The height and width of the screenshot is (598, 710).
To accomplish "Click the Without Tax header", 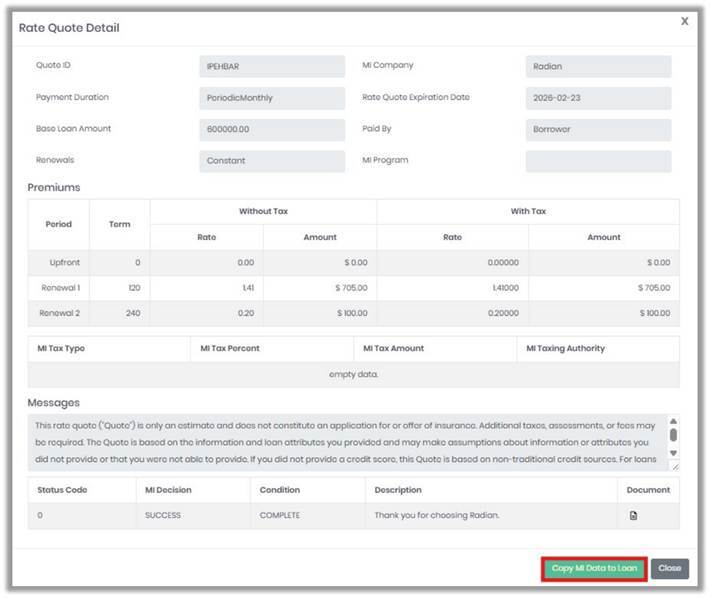I will coord(263,211).
